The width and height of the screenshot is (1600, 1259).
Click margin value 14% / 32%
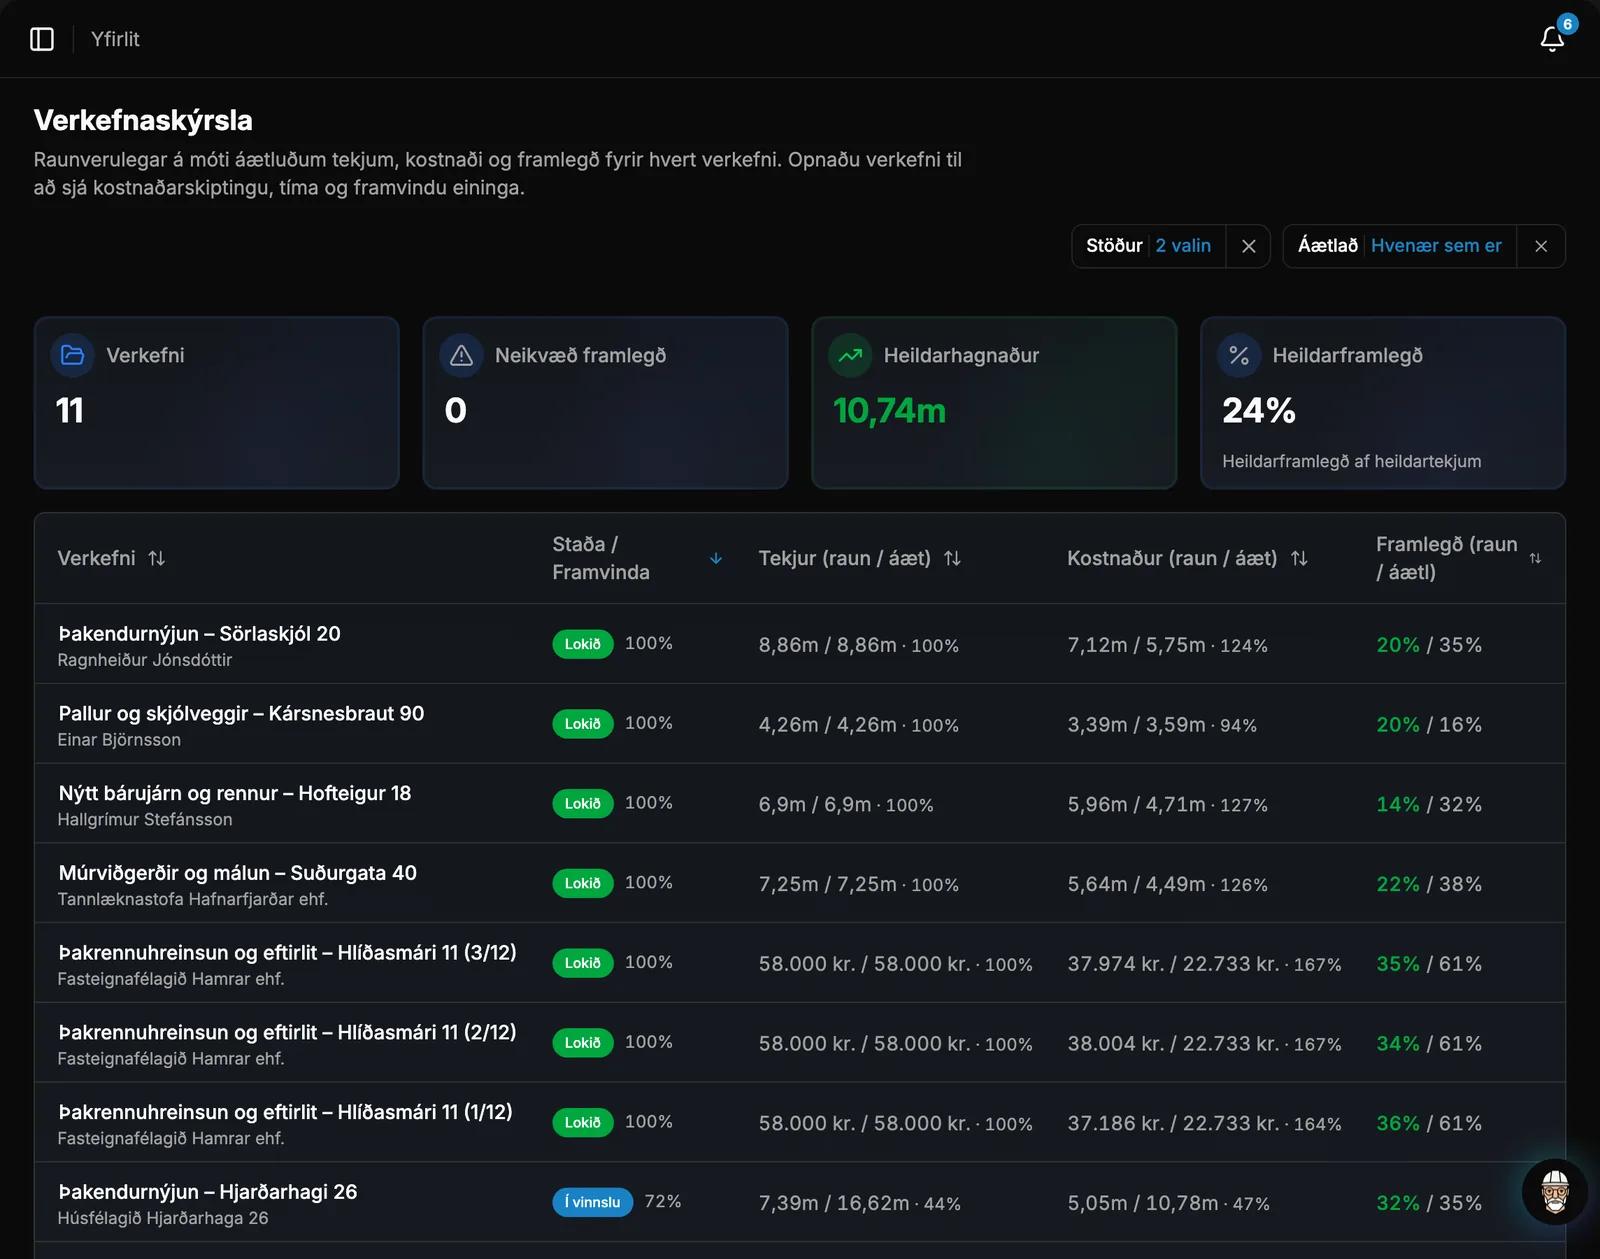point(1428,804)
